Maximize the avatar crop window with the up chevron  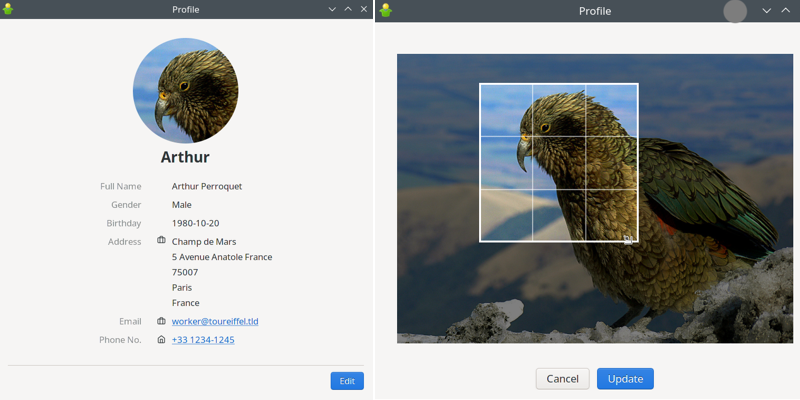[786, 11]
